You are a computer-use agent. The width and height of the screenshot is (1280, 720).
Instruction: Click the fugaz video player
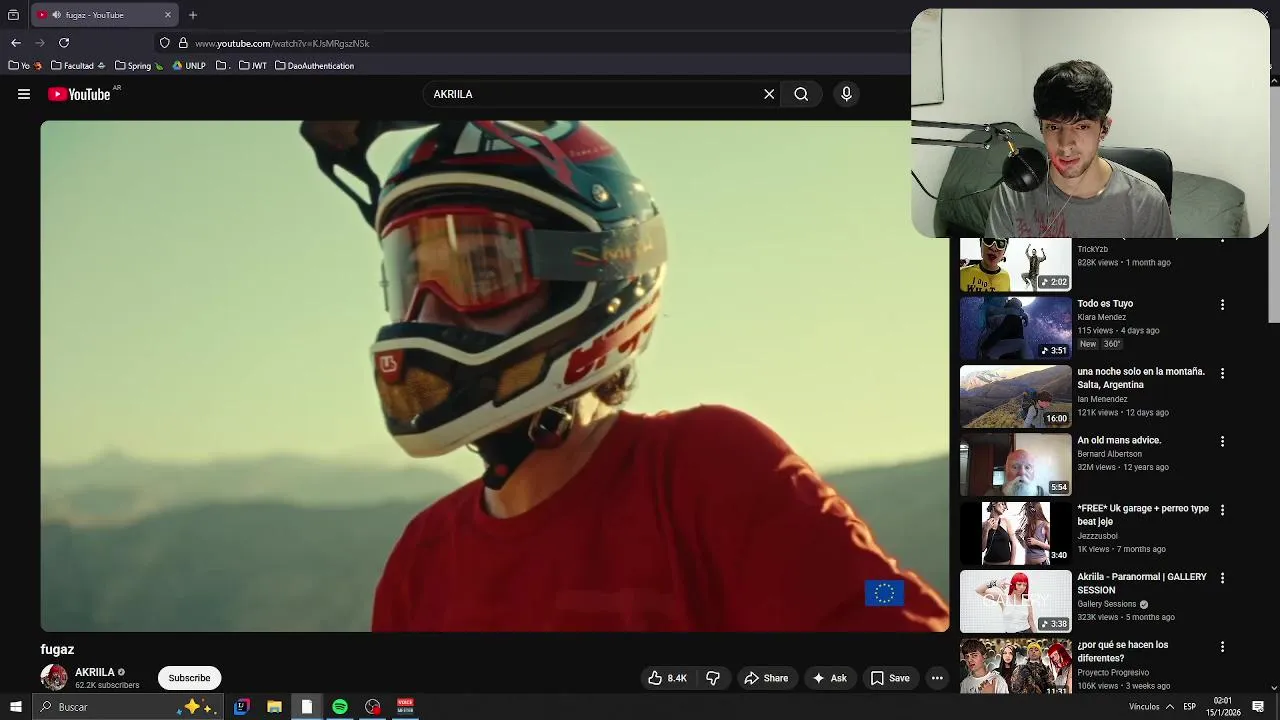(x=495, y=376)
